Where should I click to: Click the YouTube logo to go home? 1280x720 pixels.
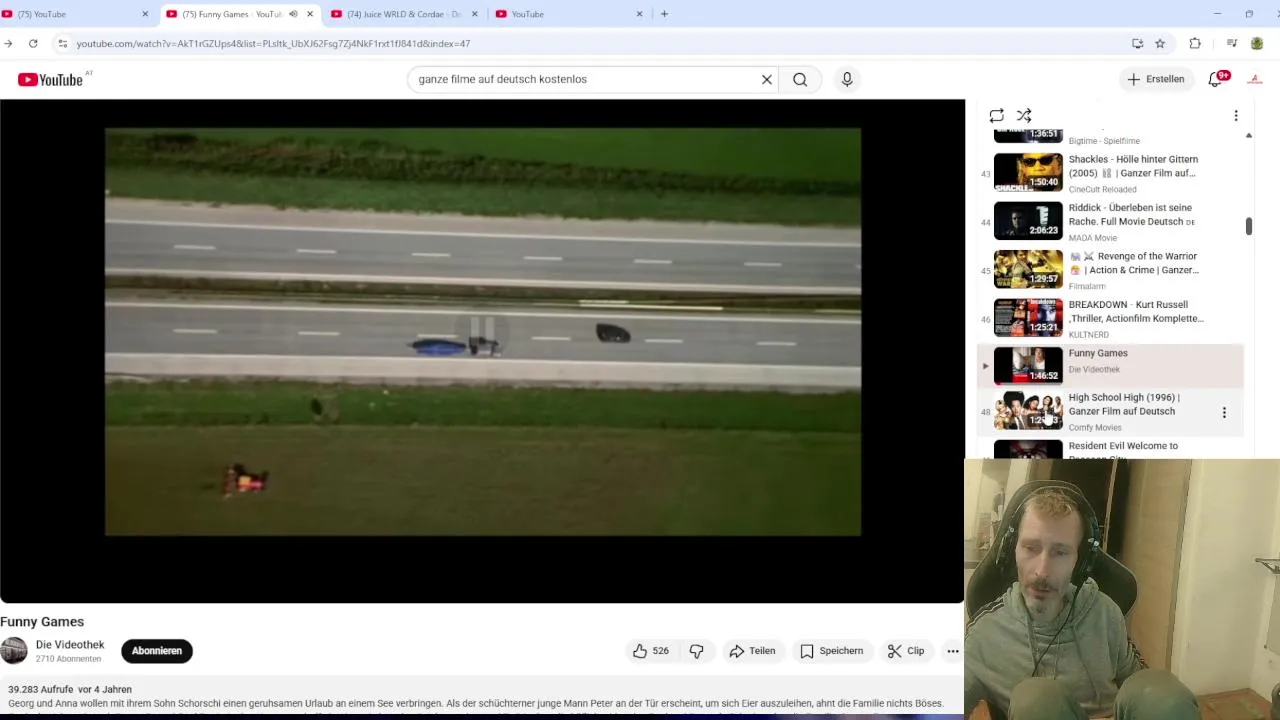pos(50,80)
